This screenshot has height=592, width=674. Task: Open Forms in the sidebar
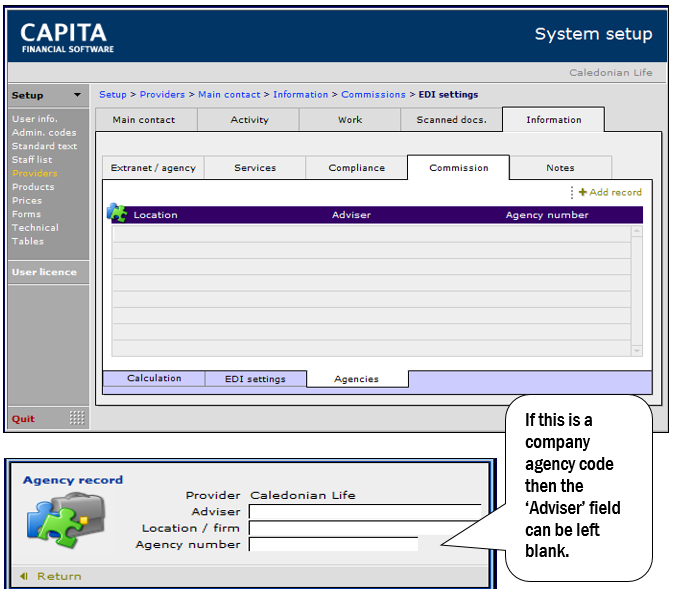27,214
